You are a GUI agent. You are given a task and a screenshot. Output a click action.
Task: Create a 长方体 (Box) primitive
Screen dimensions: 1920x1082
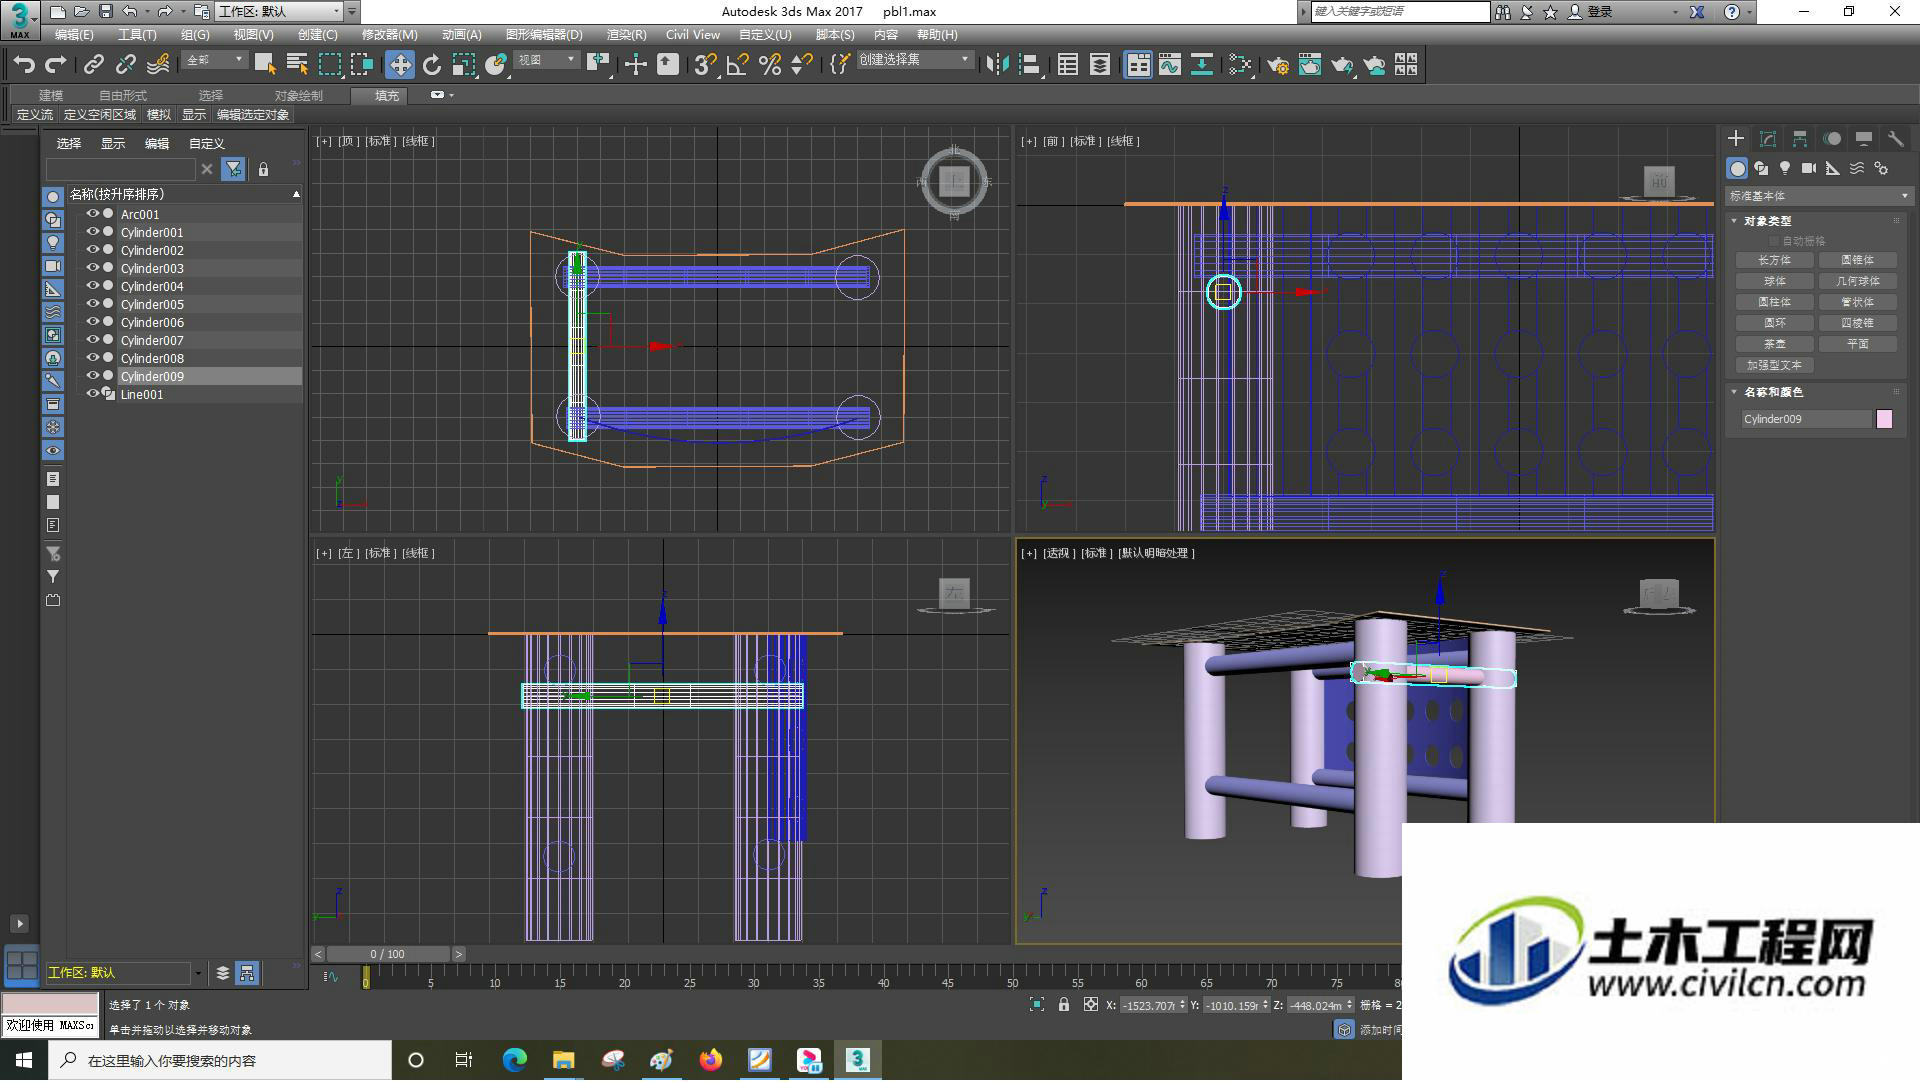pos(1775,260)
